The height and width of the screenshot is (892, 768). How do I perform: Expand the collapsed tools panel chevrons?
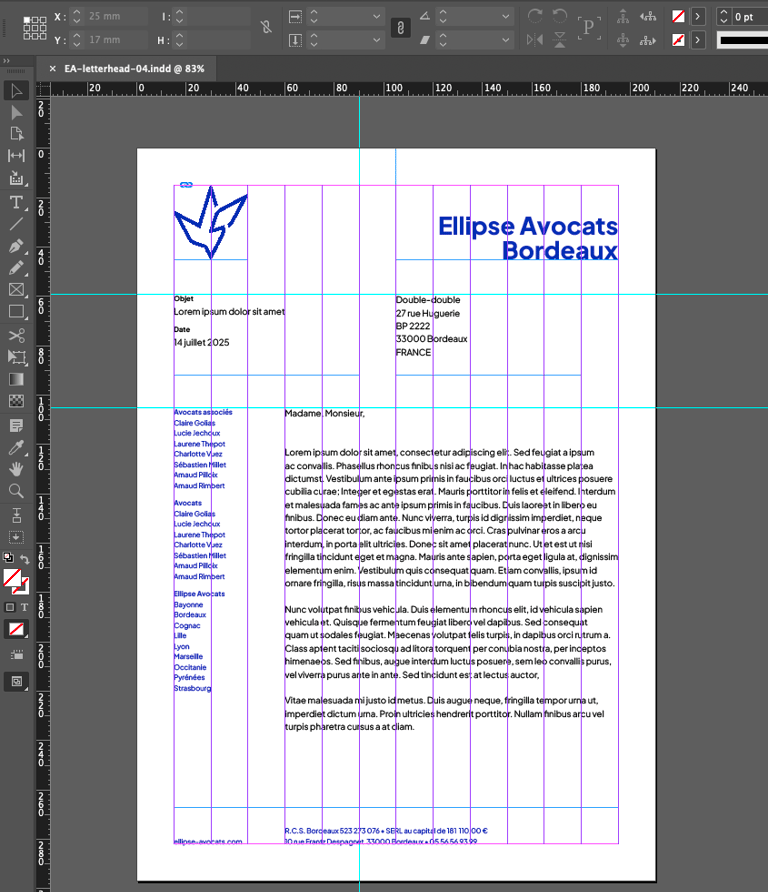pyautogui.click(x=6, y=60)
